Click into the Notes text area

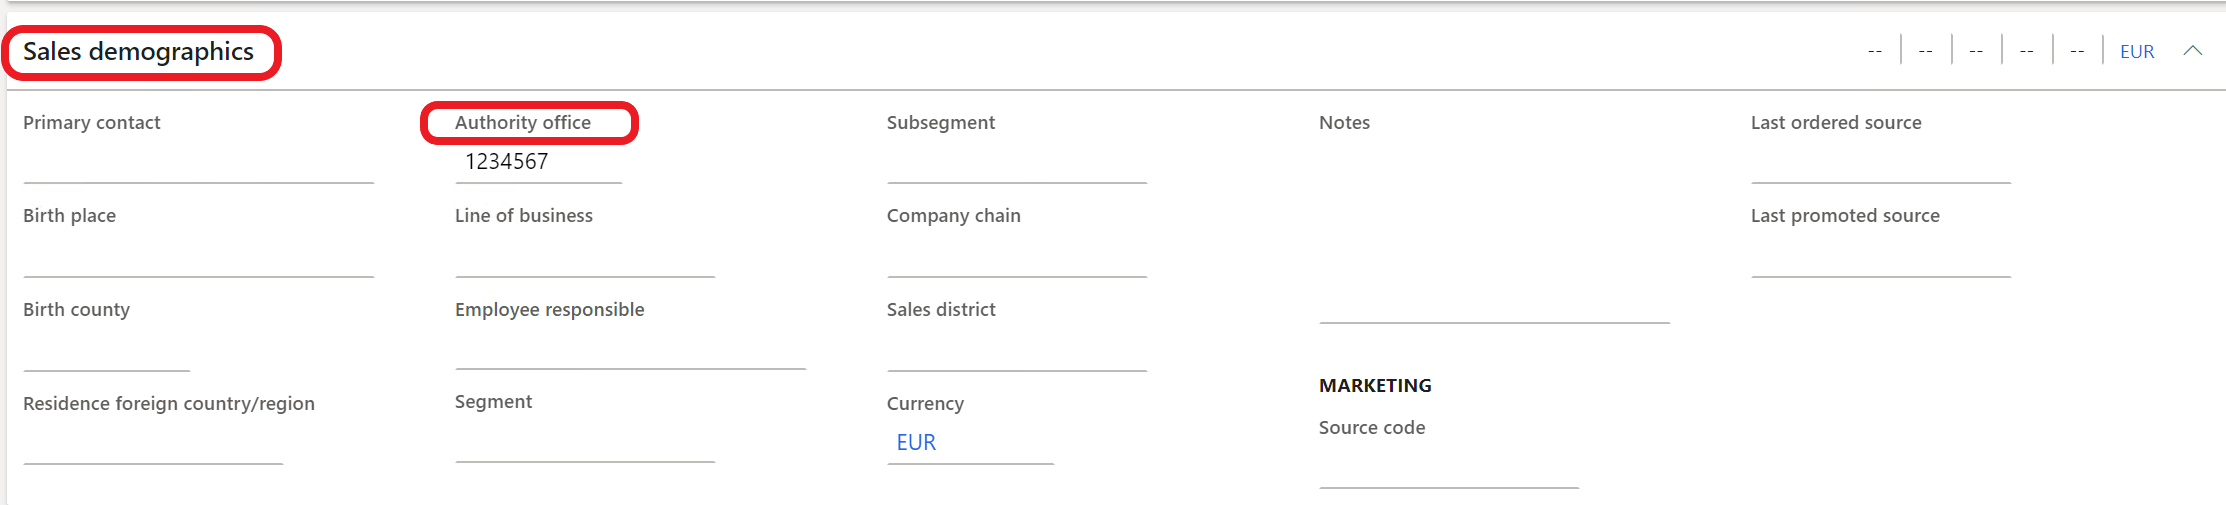(x=1494, y=230)
